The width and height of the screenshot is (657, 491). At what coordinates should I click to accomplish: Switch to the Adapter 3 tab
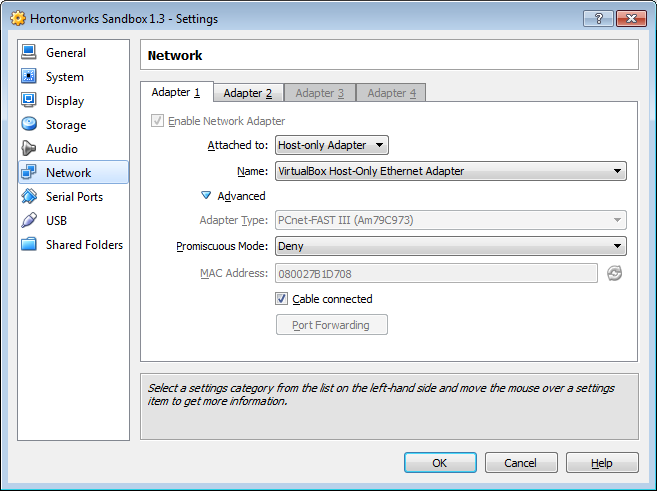pos(320,93)
